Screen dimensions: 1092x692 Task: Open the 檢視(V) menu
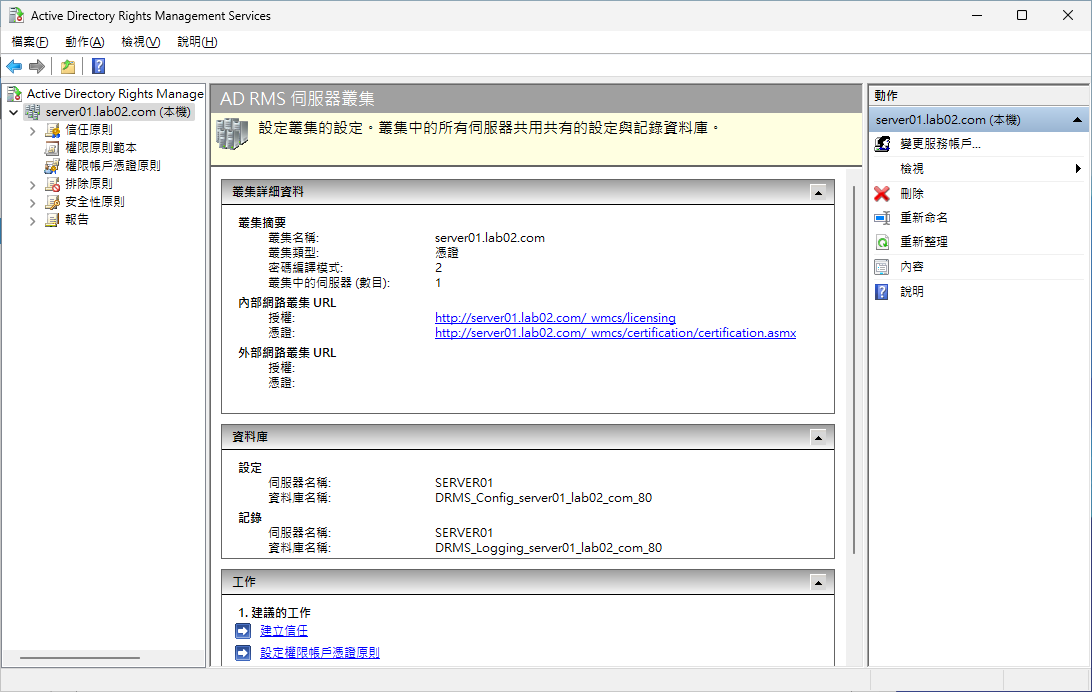coord(141,42)
